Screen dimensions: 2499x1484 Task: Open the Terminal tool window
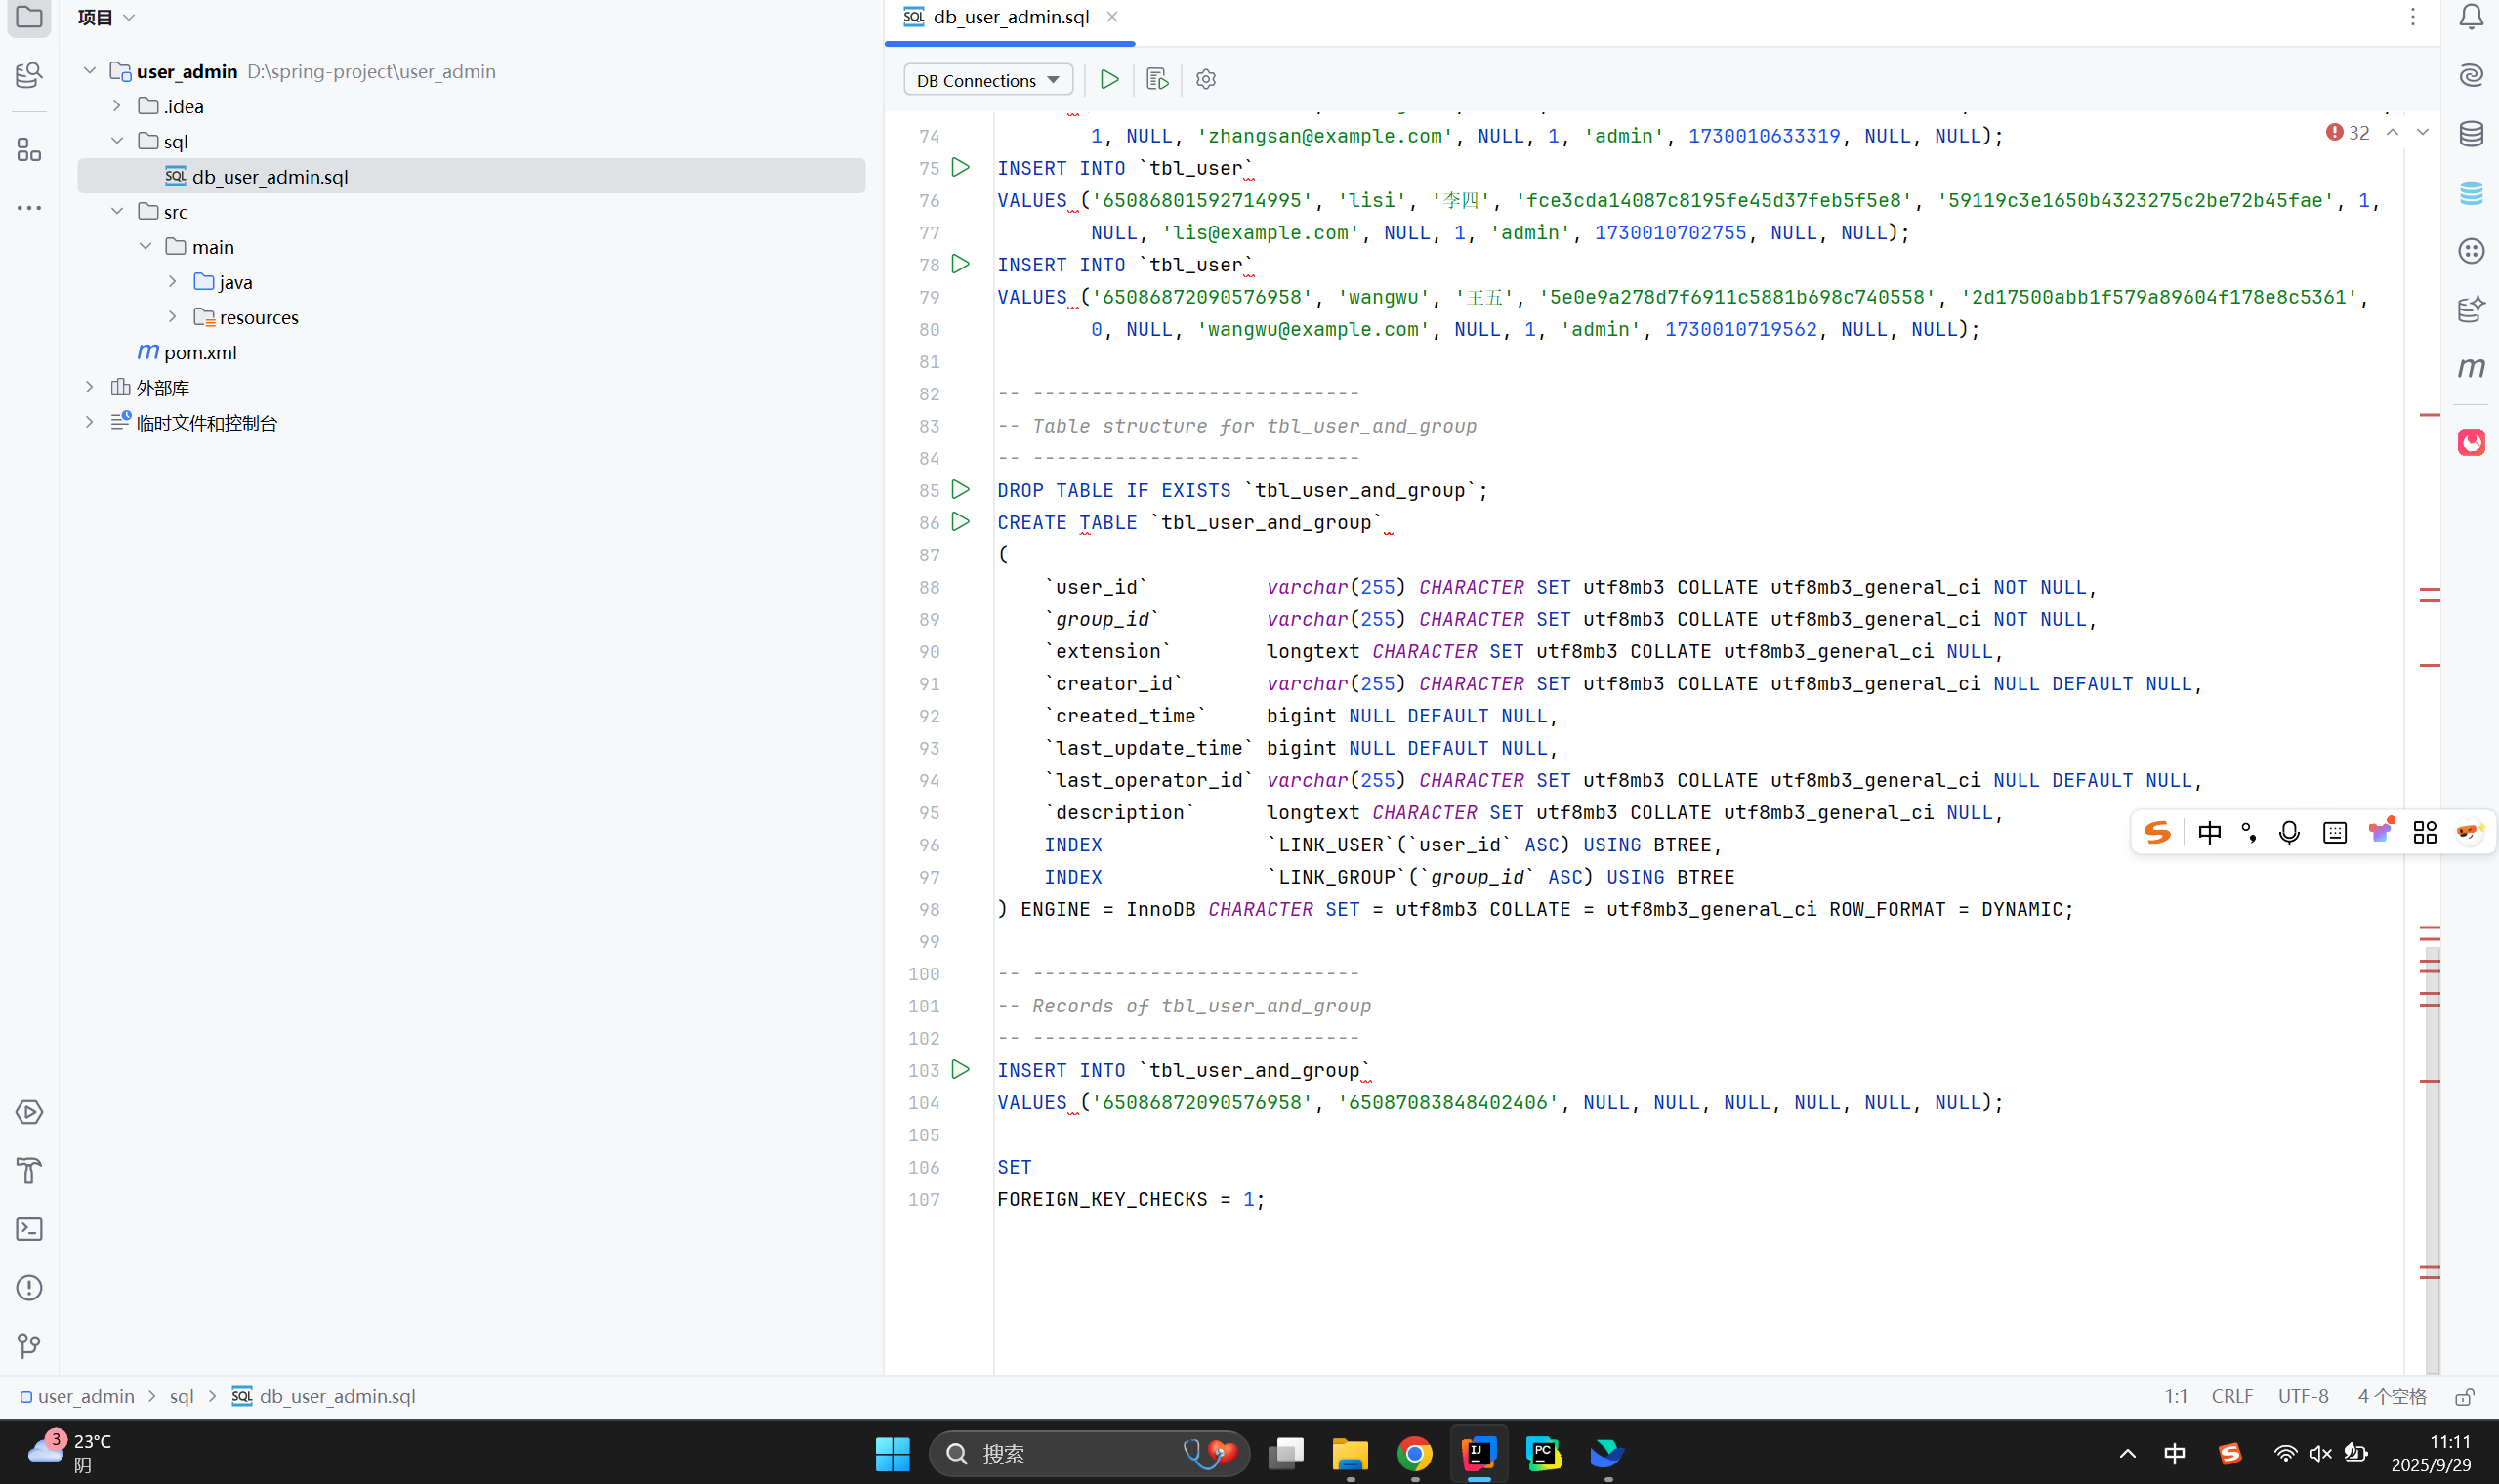coord(29,1229)
